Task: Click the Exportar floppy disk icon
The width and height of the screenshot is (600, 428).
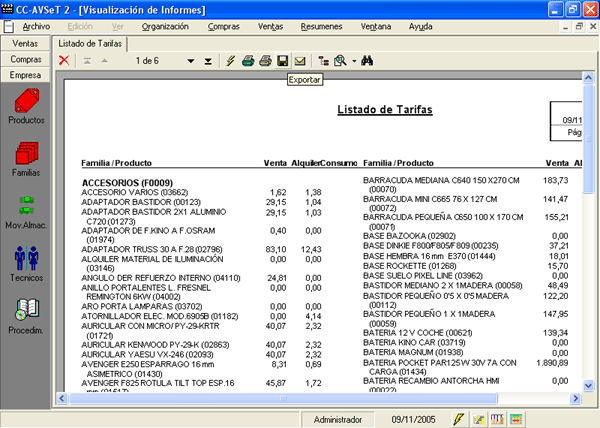Action: (x=282, y=61)
